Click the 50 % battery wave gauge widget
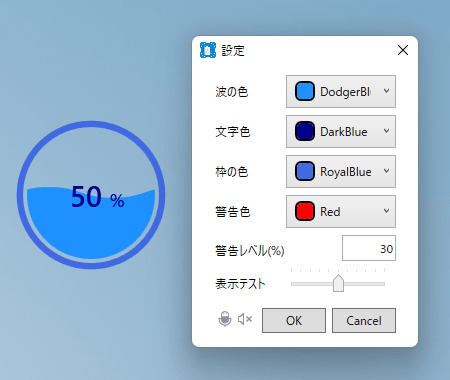Viewport: 450px width, 380px height. click(x=91, y=195)
